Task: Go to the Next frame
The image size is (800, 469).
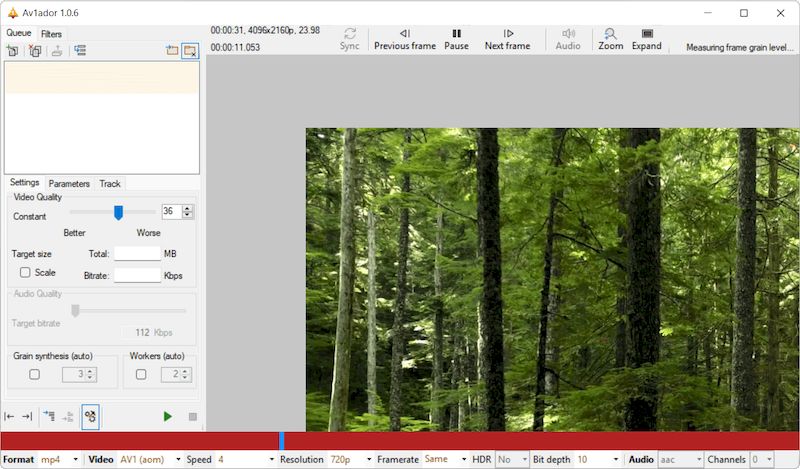Action: (x=507, y=39)
